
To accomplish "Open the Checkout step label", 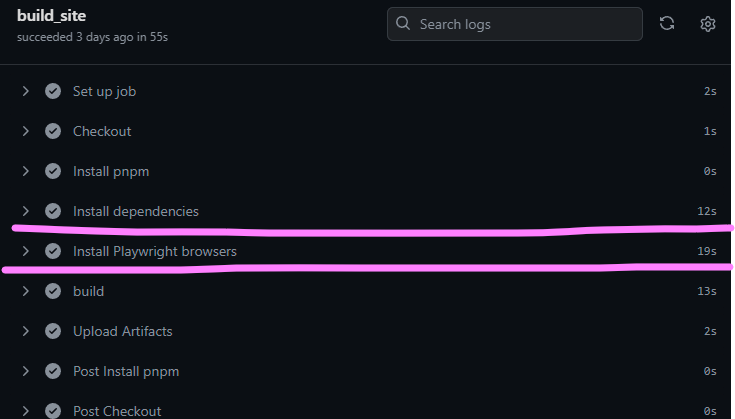I will click(x=102, y=131).
